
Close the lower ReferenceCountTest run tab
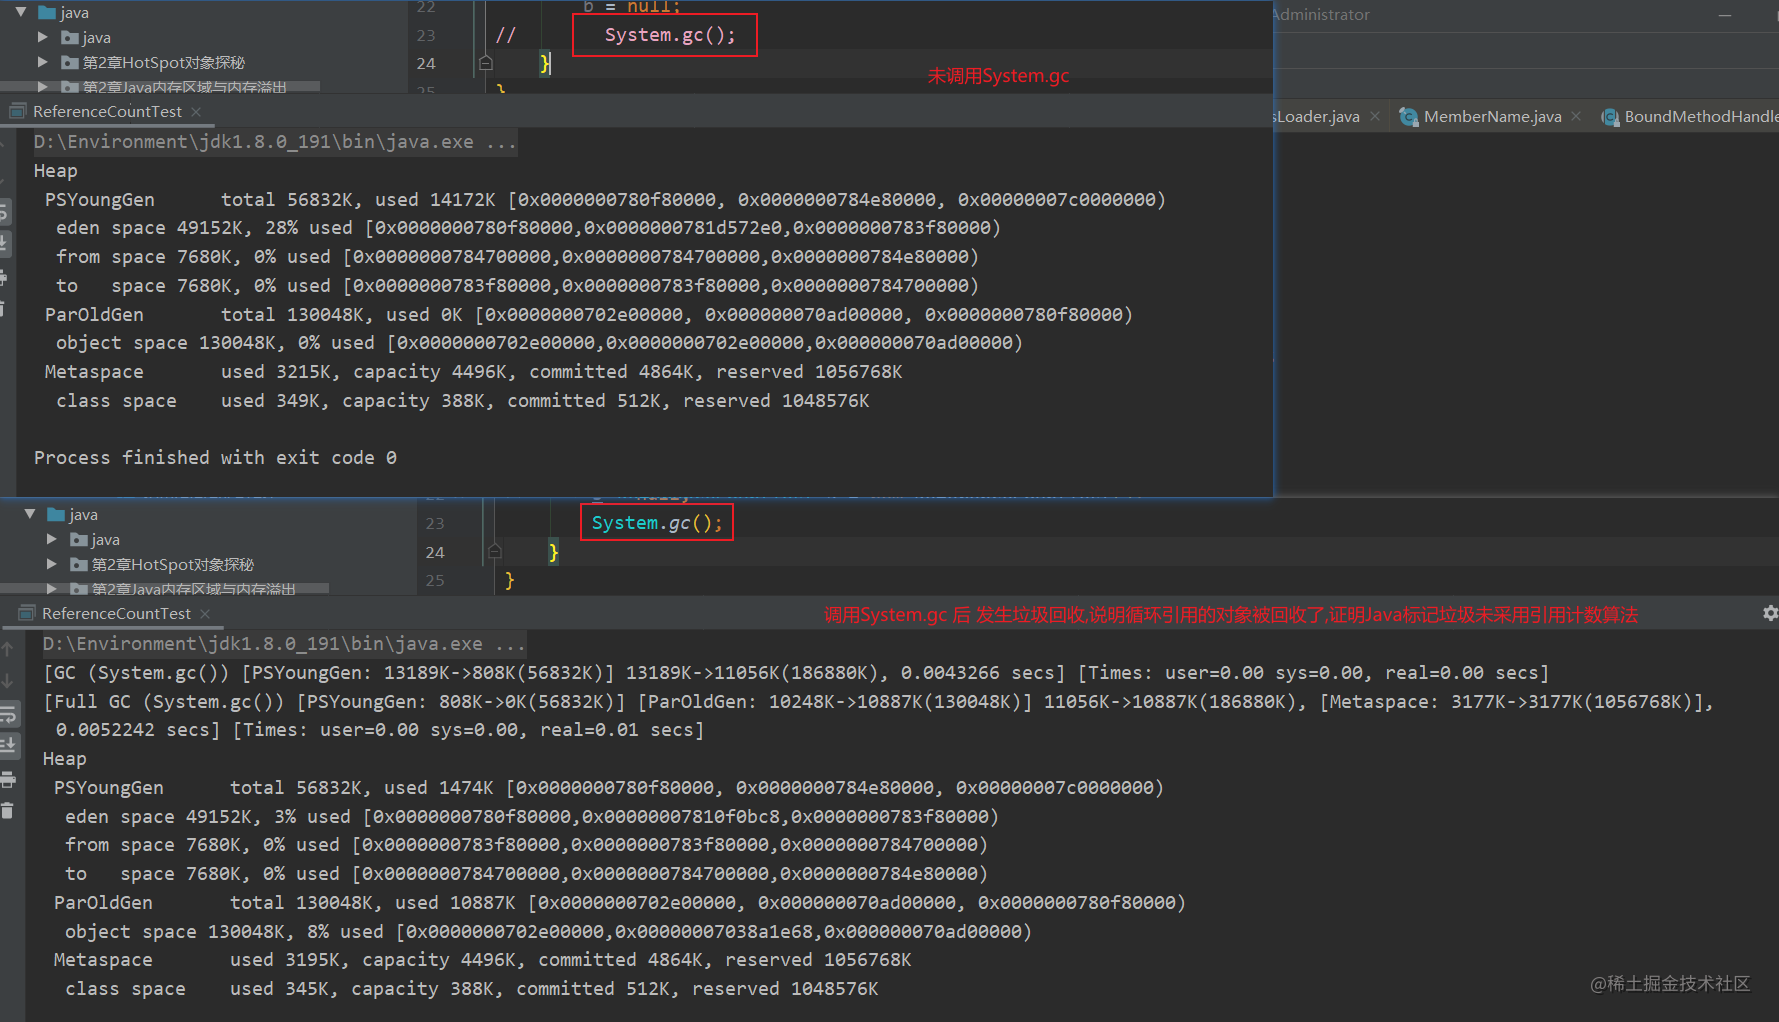click(205, 613)
